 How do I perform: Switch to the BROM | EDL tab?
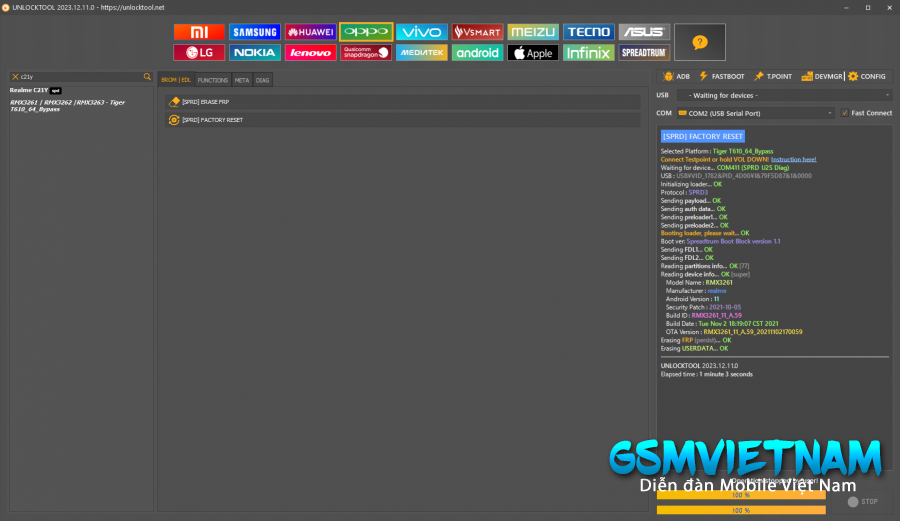(176, 80)
